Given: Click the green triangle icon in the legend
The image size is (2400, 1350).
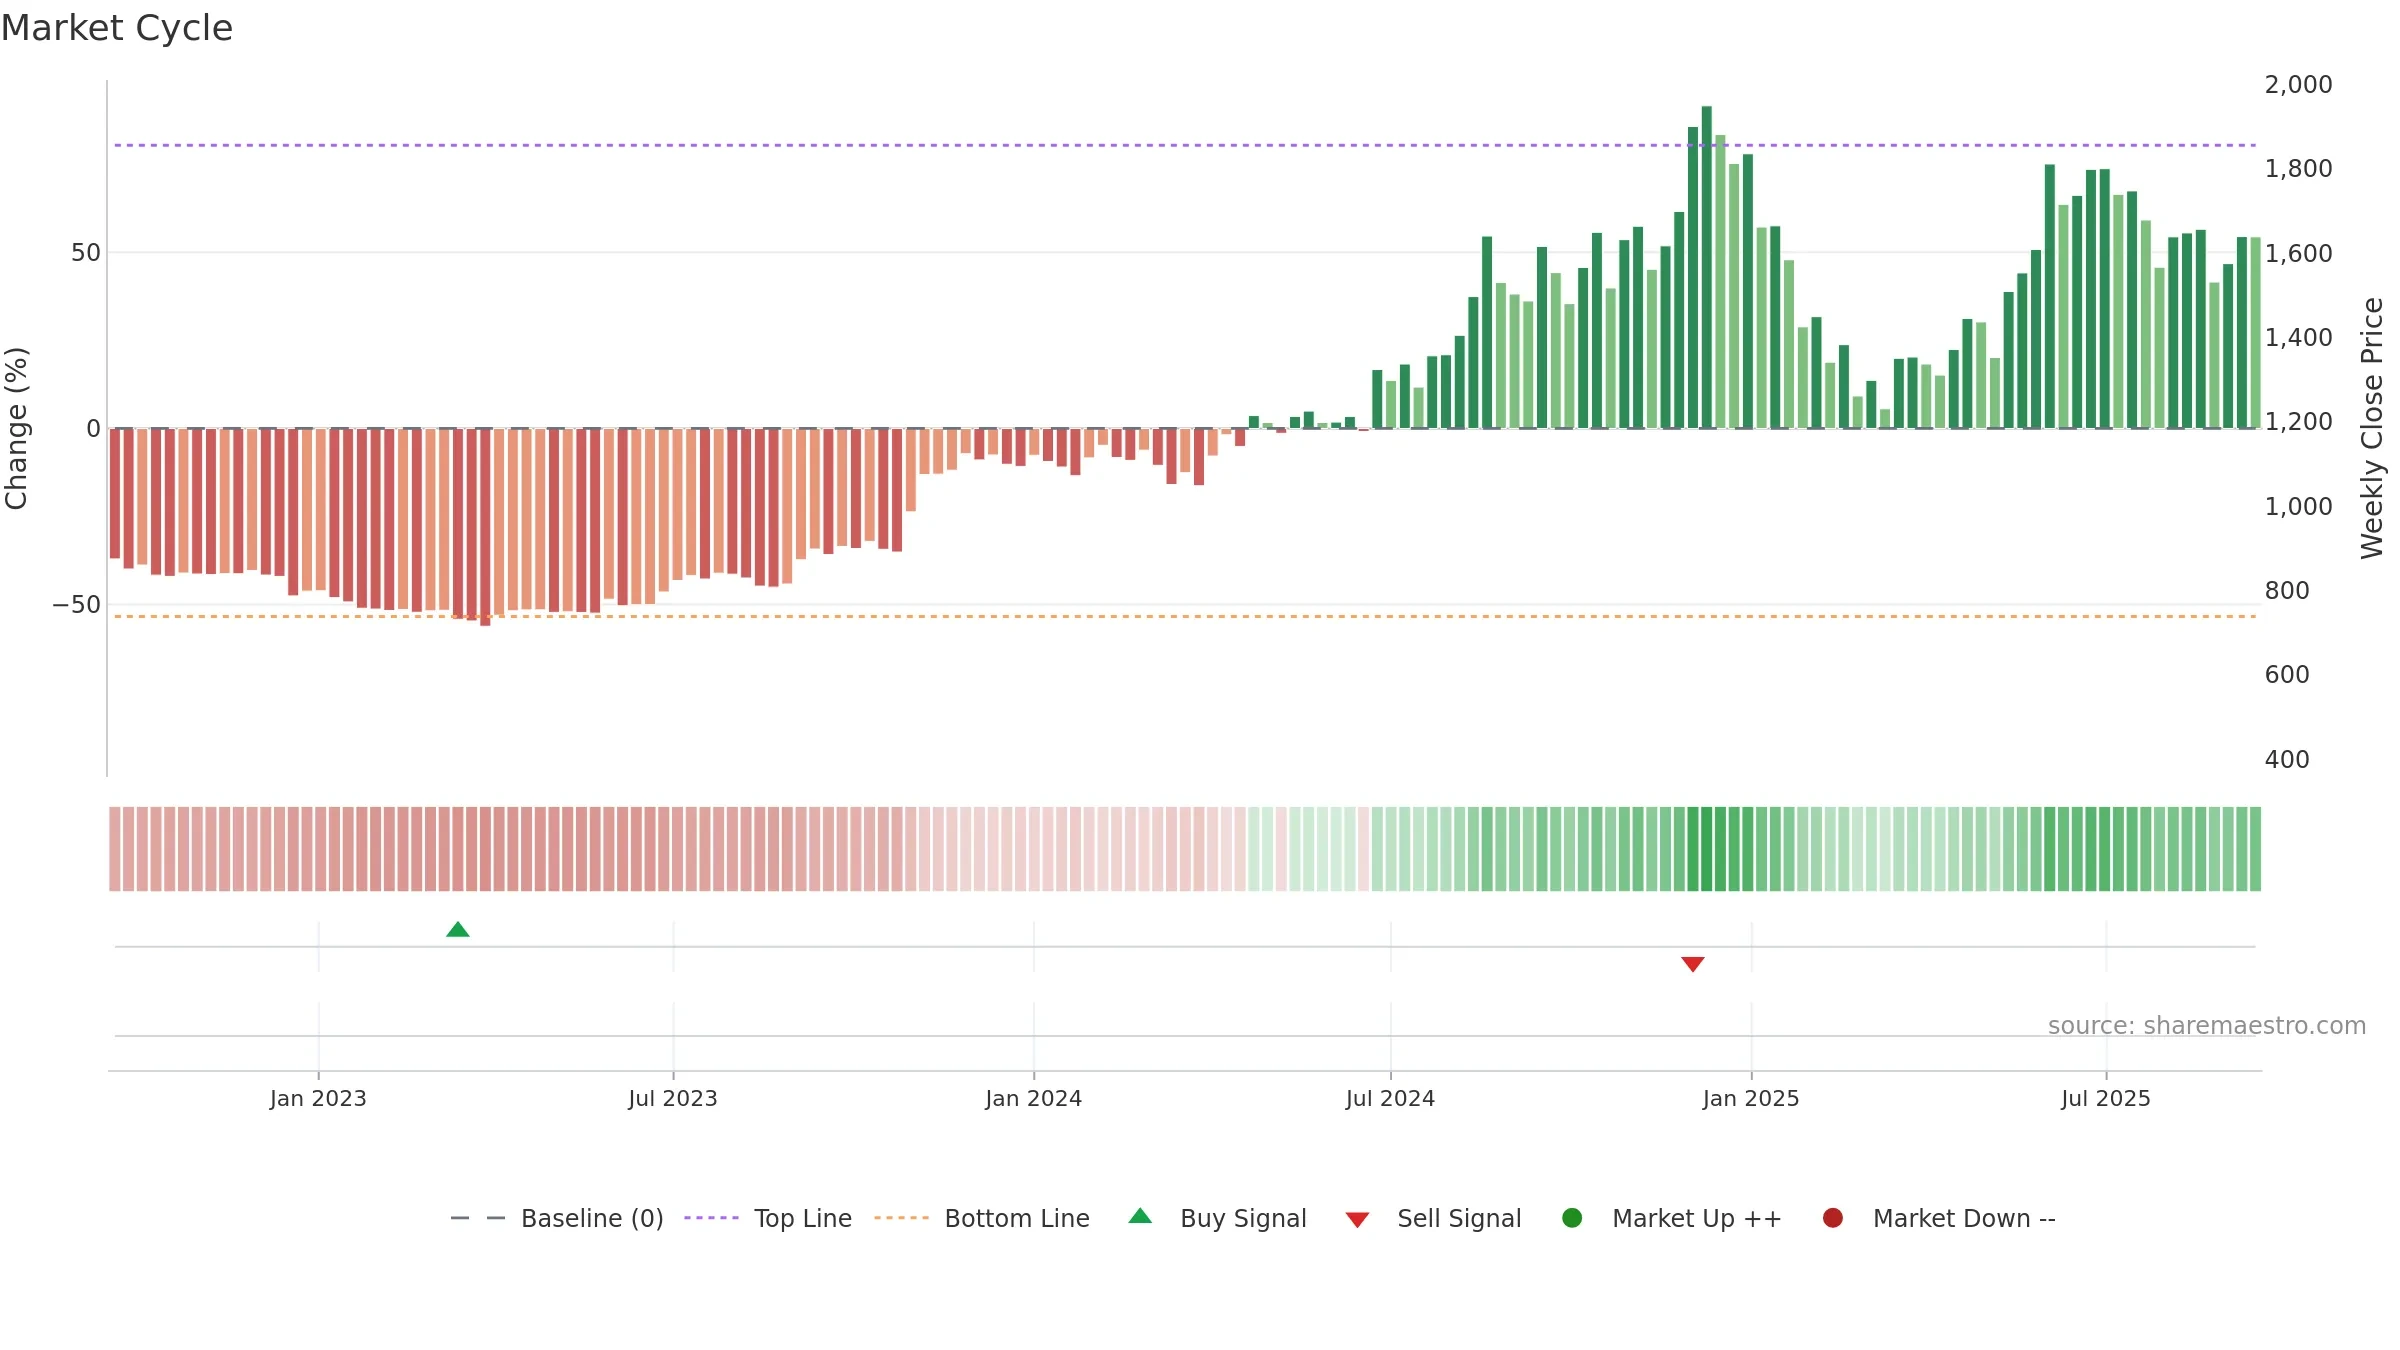Looking at the screenshot, I should [1140, 1216].
